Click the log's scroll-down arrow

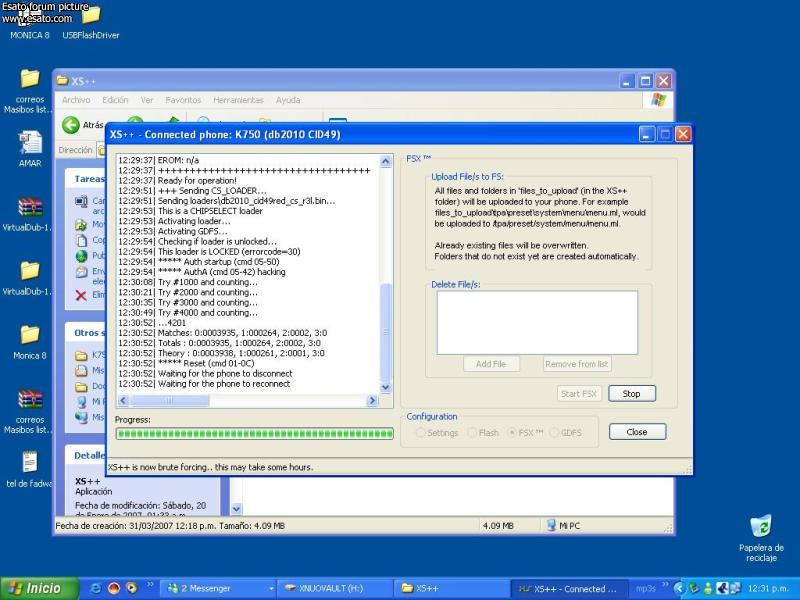(x=386, y=387)
